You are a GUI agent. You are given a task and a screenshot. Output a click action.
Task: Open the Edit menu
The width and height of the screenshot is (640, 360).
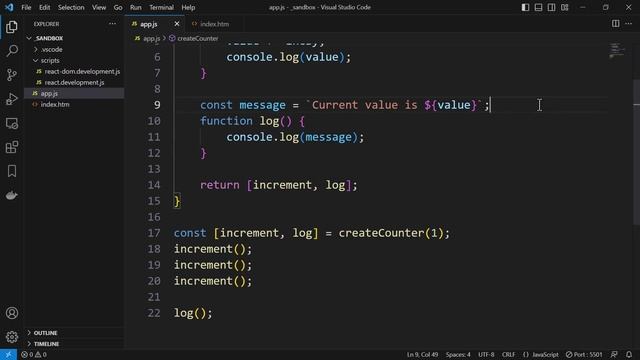[x=44, y=7]
